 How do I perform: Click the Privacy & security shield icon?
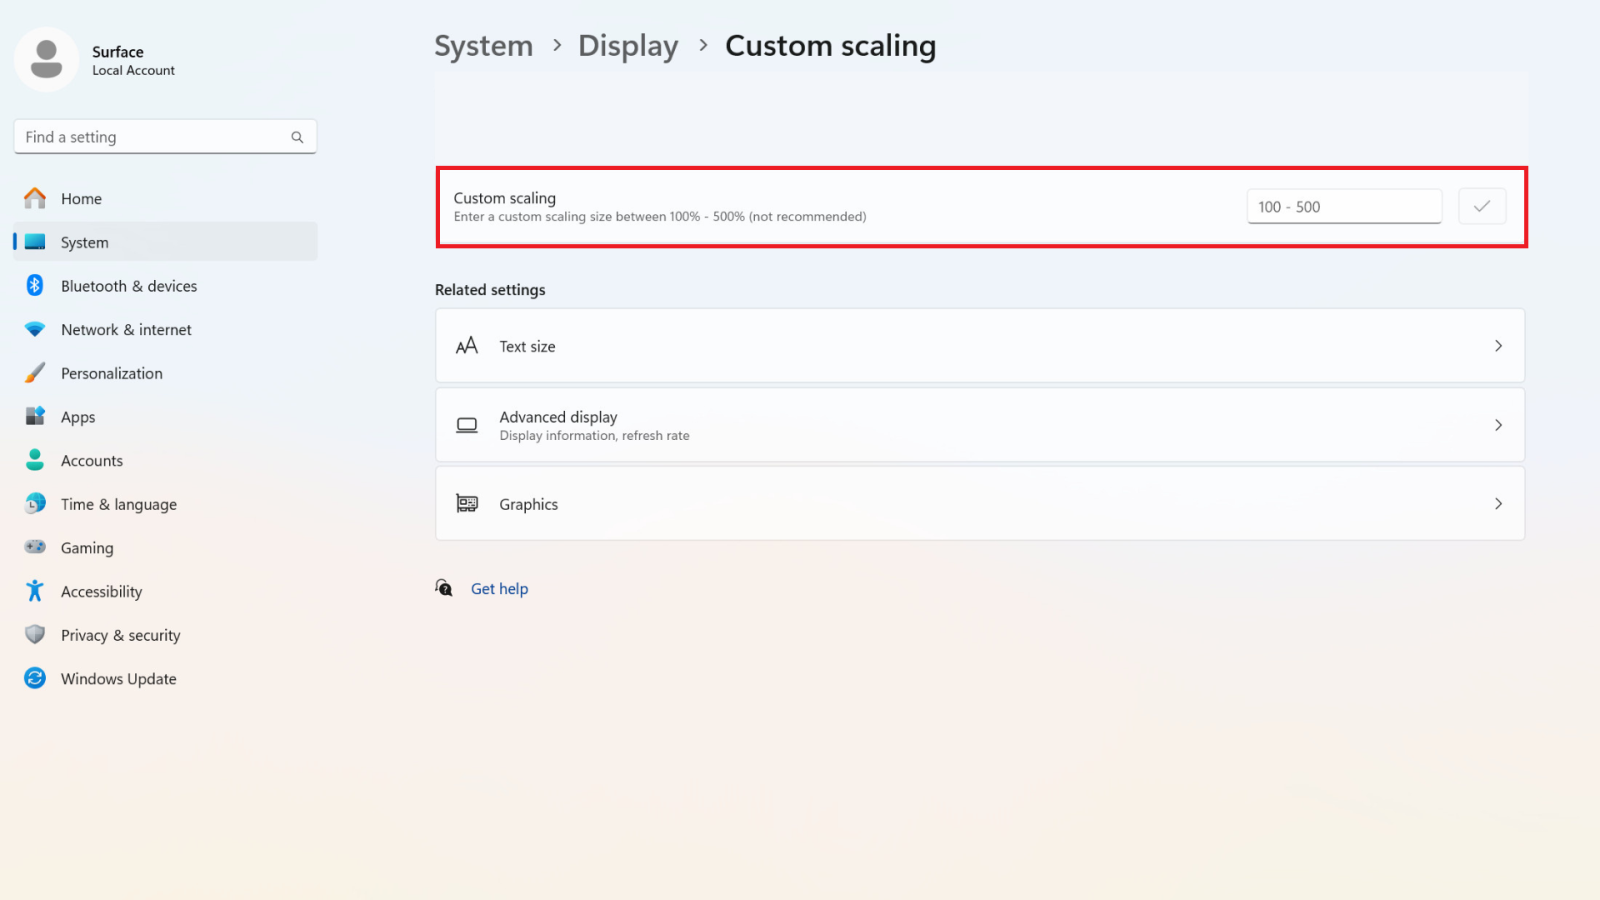click(x=35, y=635)
